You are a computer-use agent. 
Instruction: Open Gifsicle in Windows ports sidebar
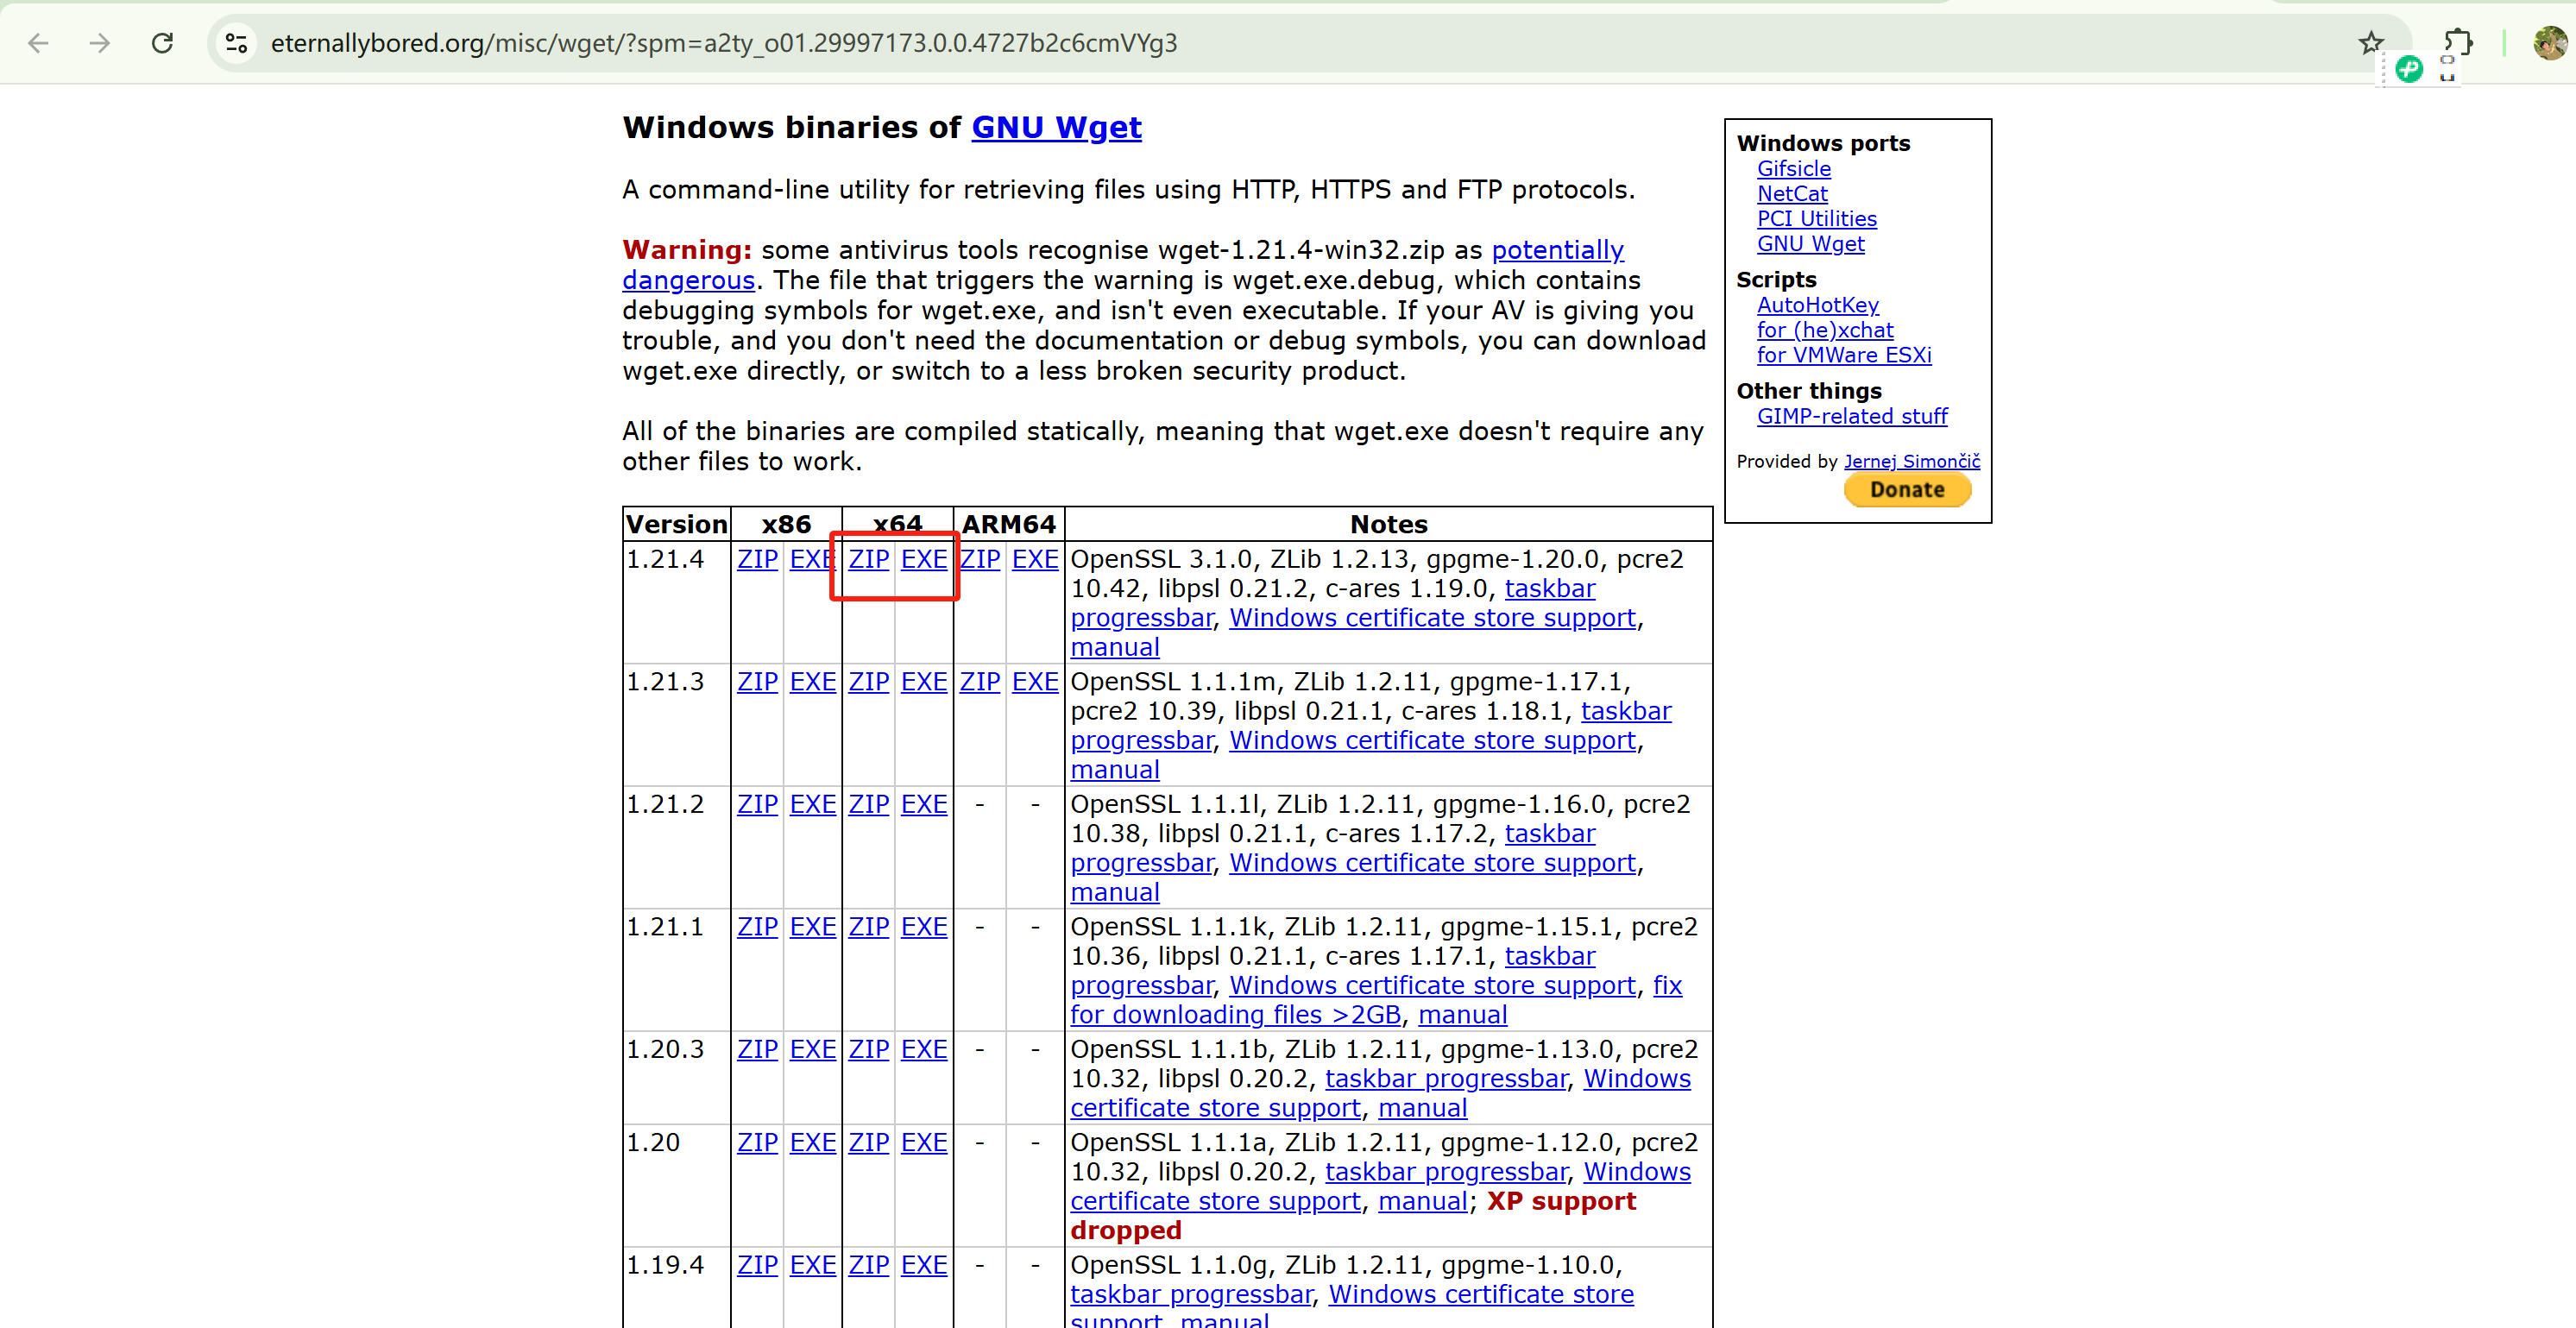(1793, 169)
